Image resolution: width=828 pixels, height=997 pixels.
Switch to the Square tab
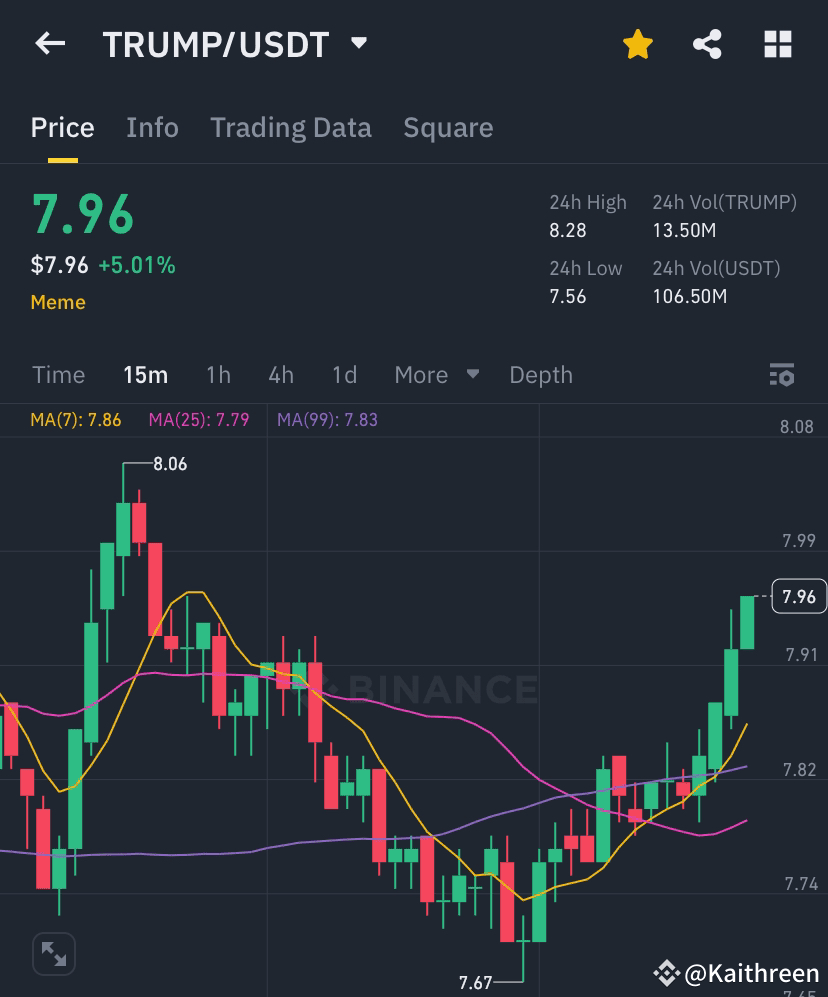coord(448,127)
